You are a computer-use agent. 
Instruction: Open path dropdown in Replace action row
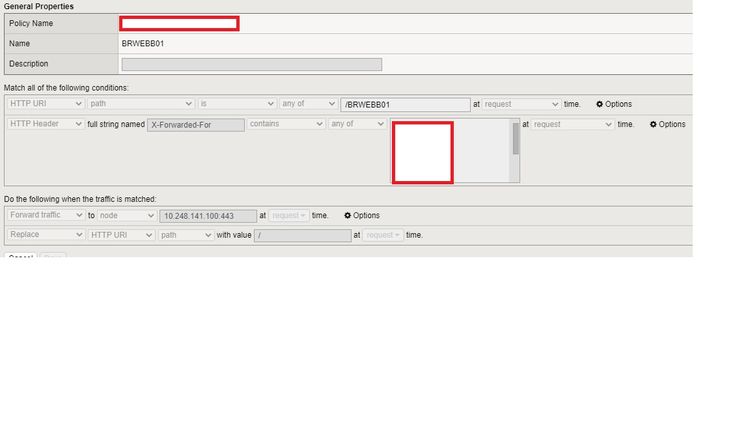point(186,235)
